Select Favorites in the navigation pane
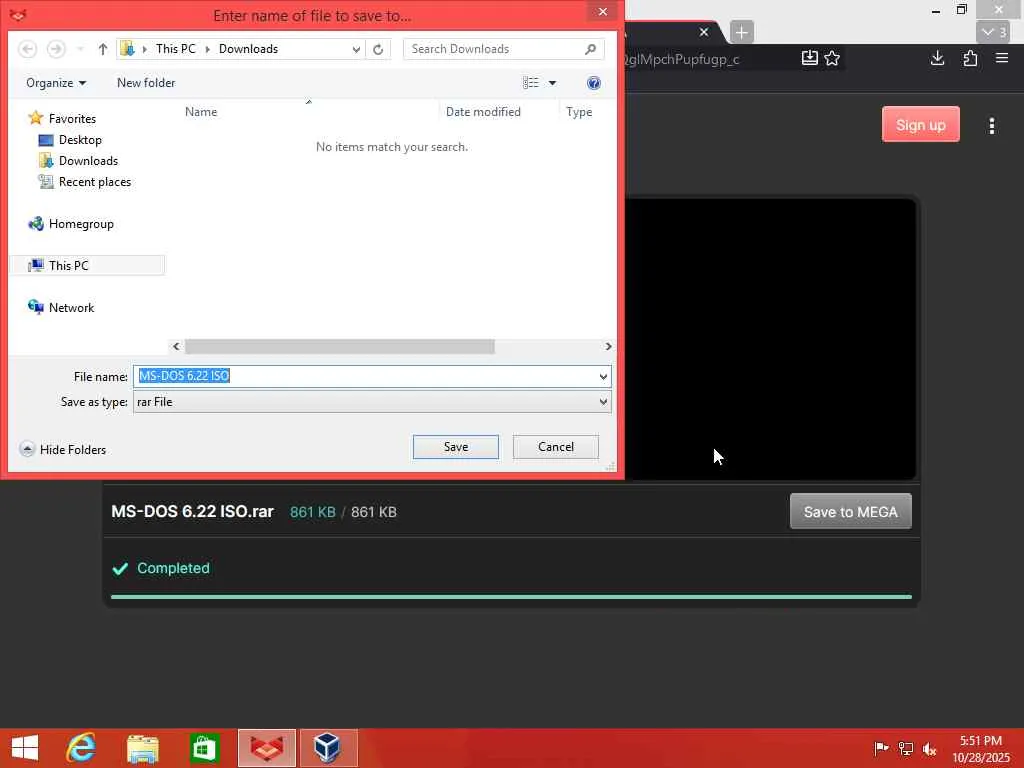Viewport: 1024px width, 768px height. [x=72, y=119]
